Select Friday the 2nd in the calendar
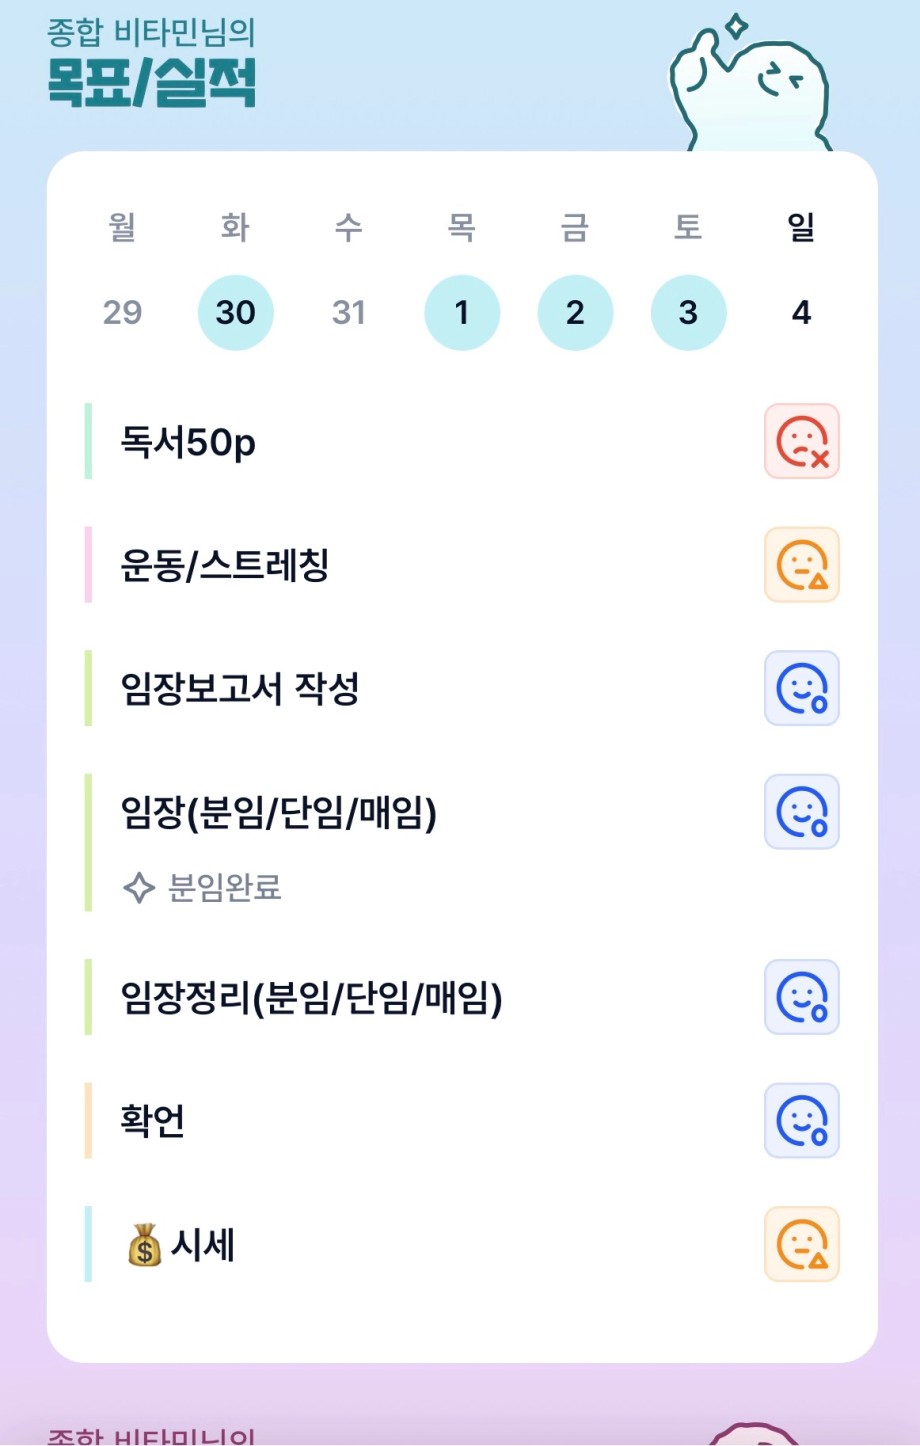This screenshot has height=1446, width=920. coord(575,313)
